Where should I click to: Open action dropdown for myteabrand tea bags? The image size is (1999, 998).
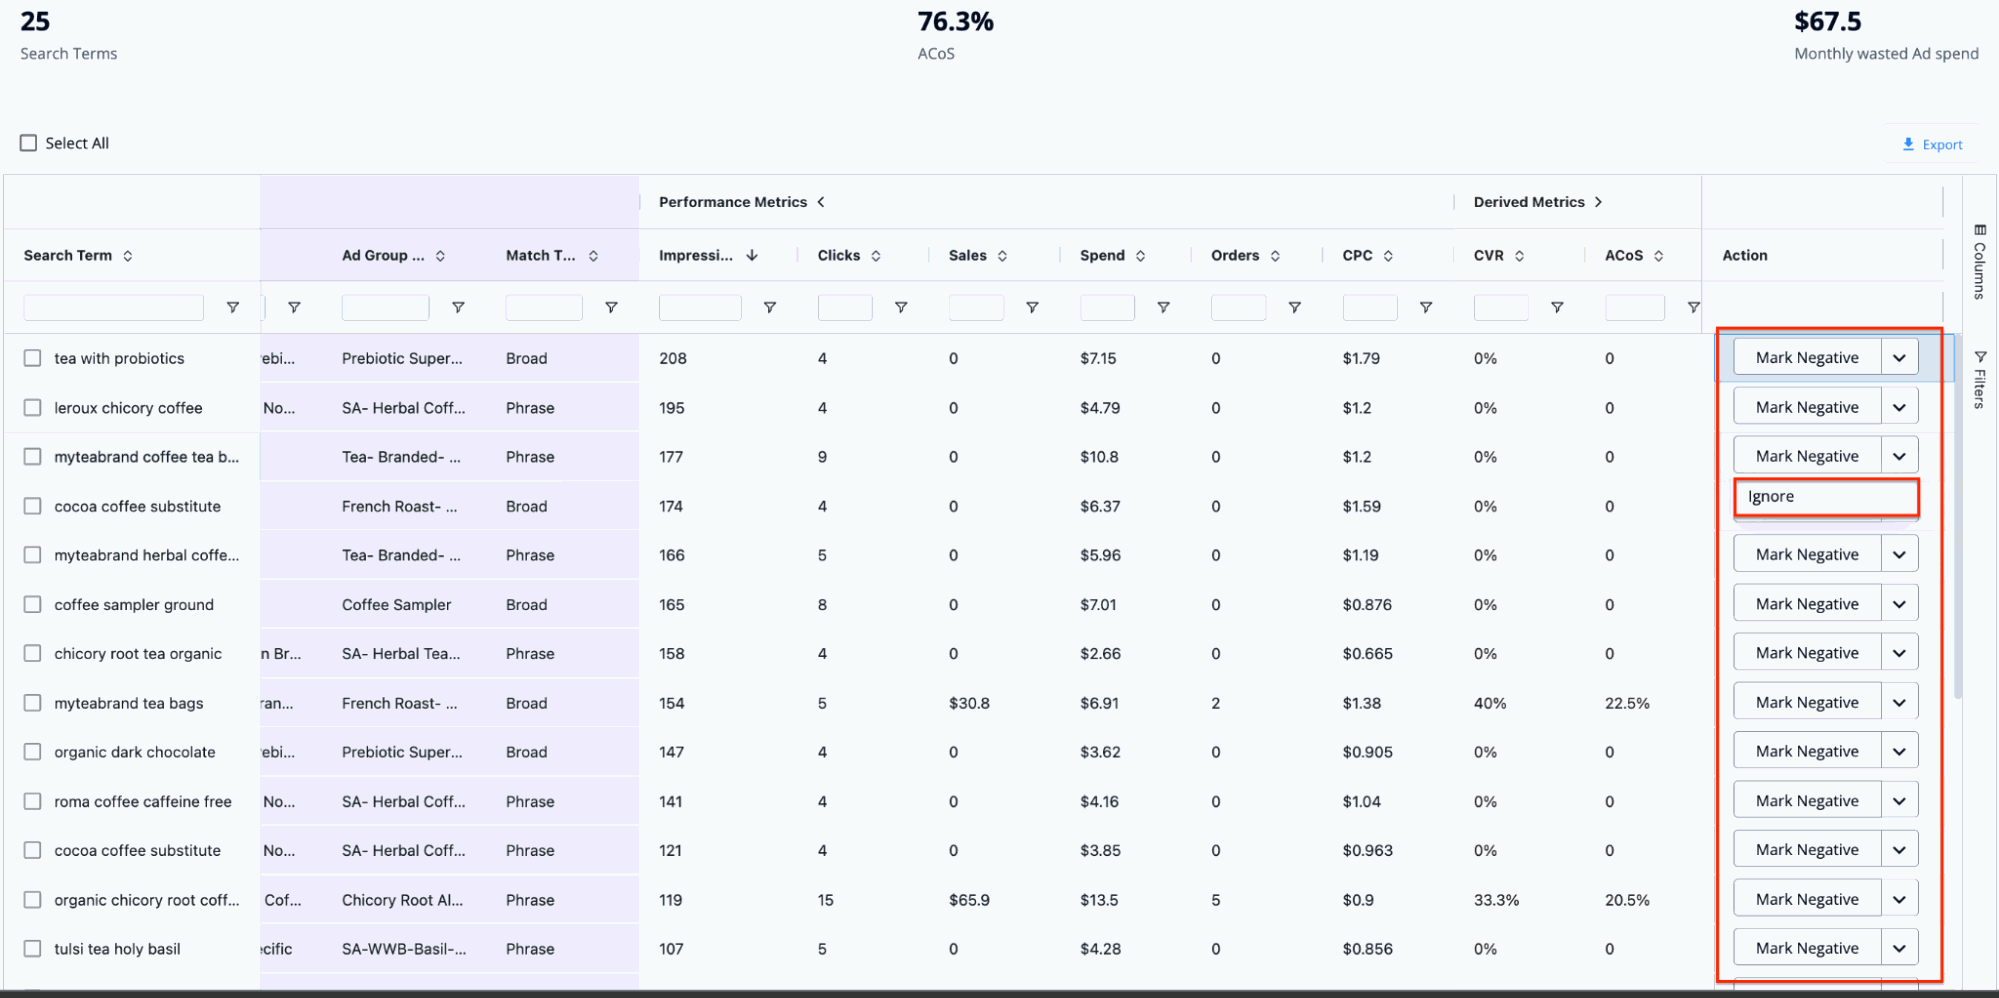pos(1899,702)
